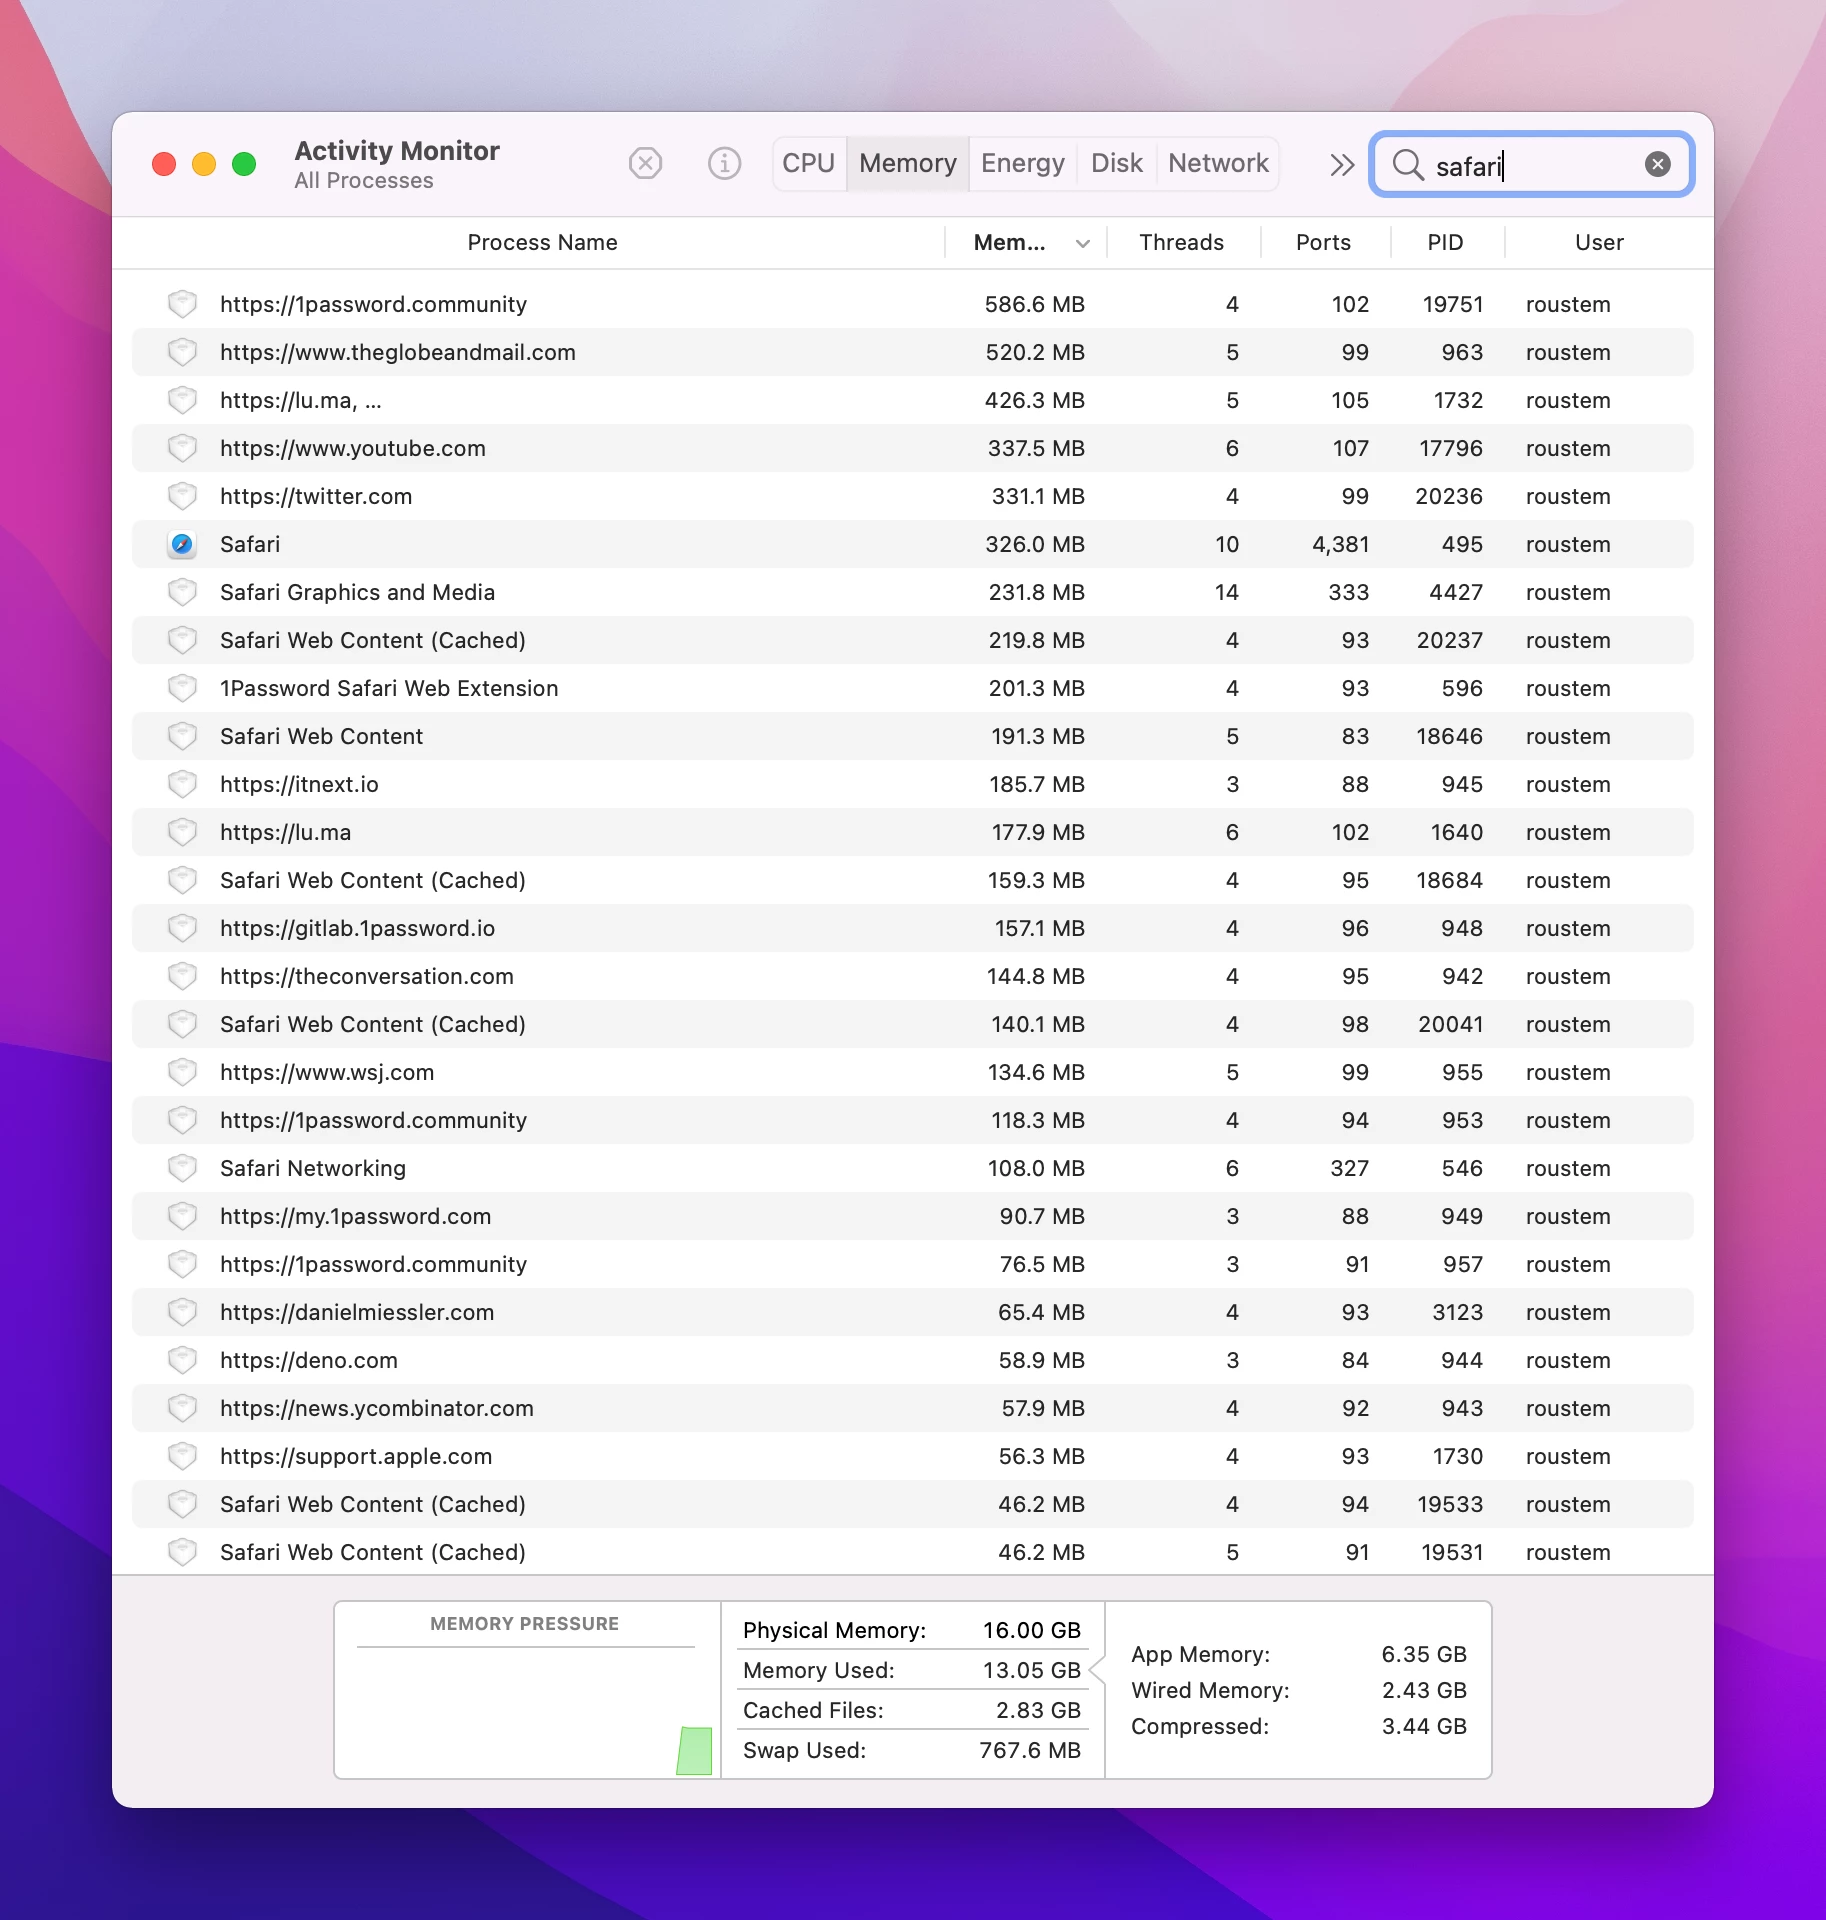Click shield icon beside Safari Networking
This screenshot has width=1826, height=1920.
(x=182, y=1168)
